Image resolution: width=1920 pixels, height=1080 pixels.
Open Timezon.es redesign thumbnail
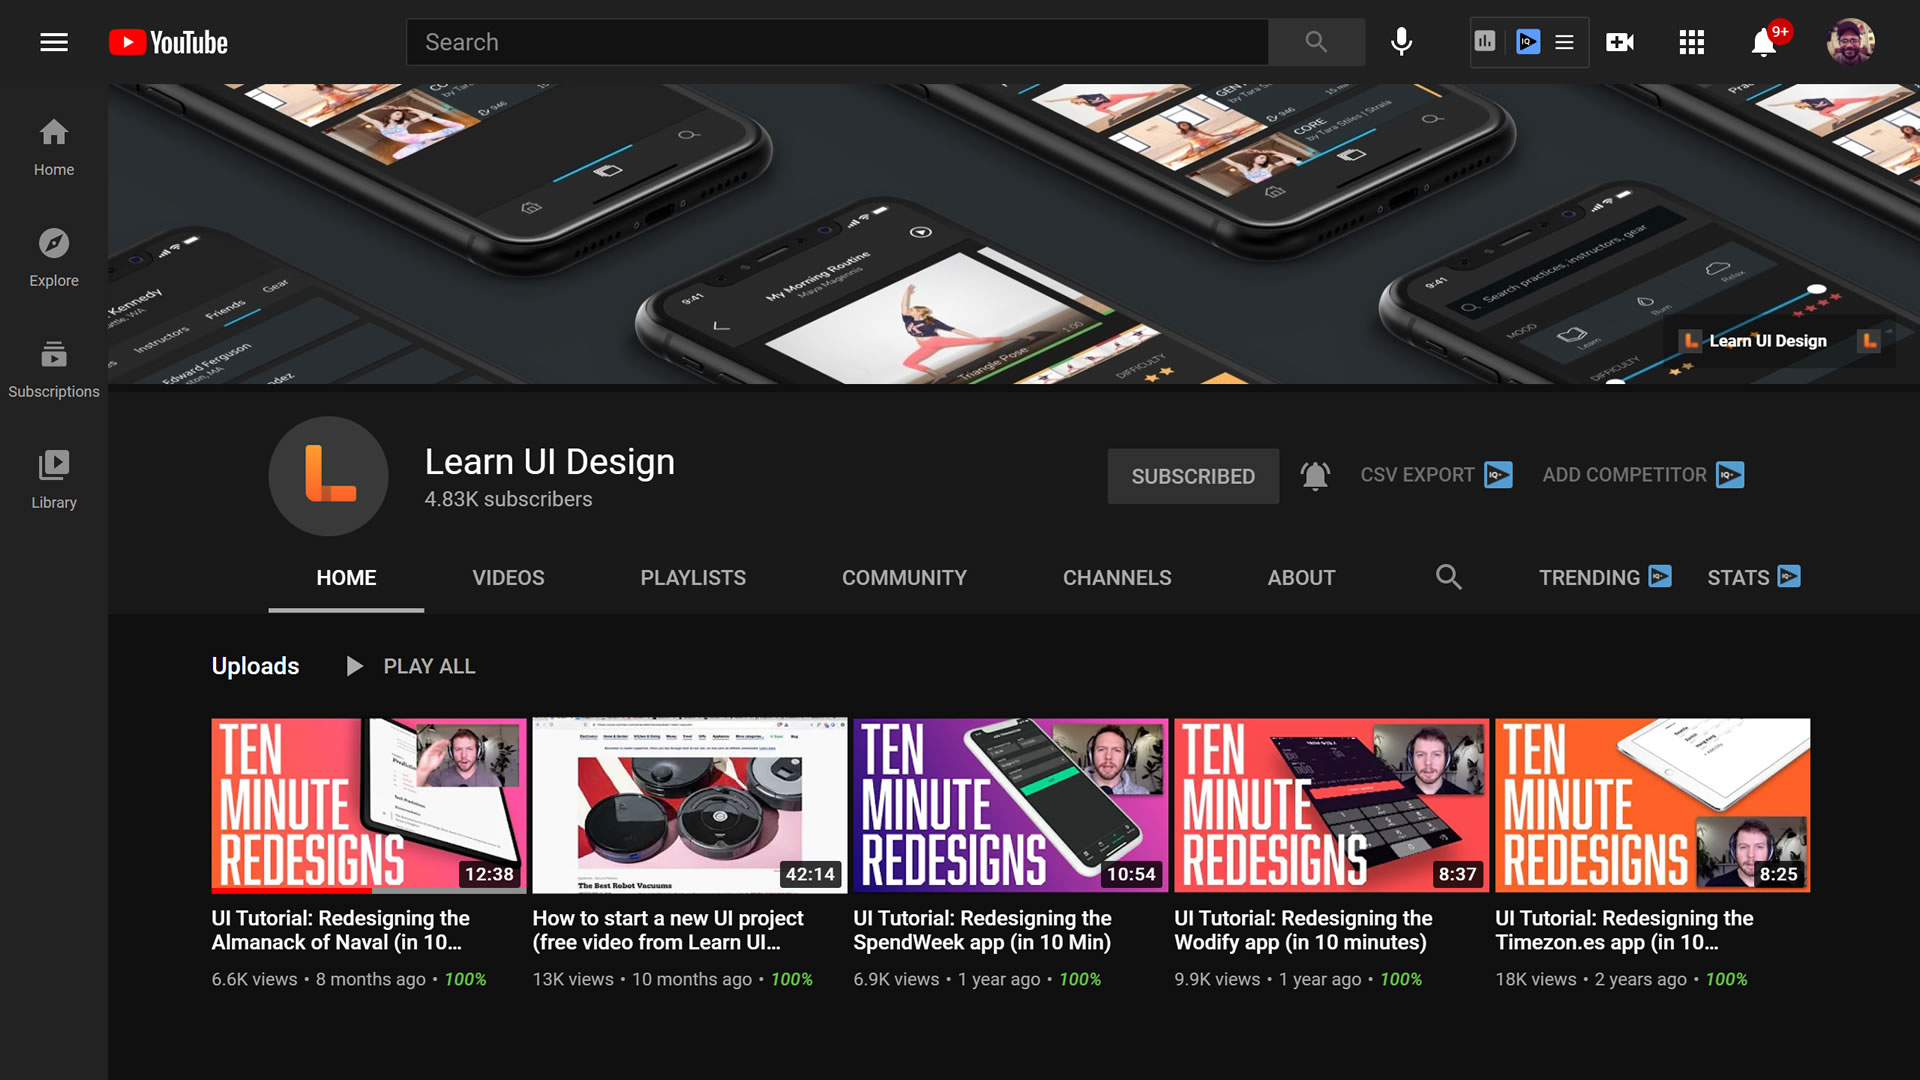(x=1652, y=805)
